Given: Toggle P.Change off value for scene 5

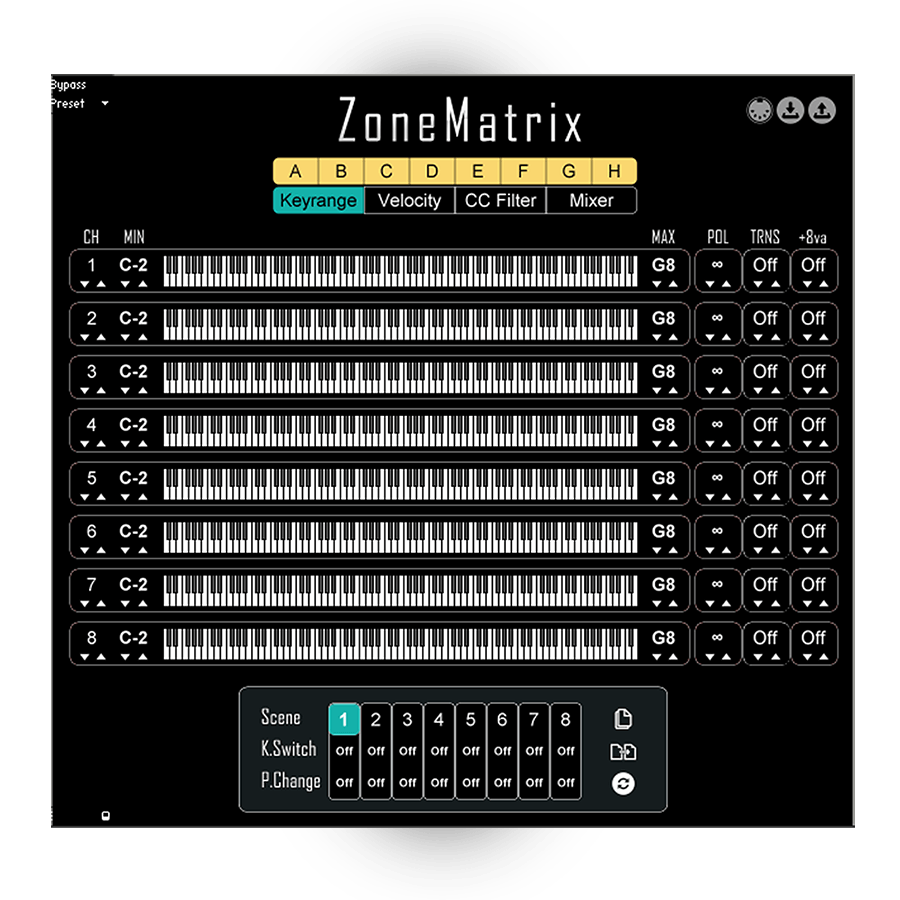Looking at the screenshot, I should click(471, 782).
